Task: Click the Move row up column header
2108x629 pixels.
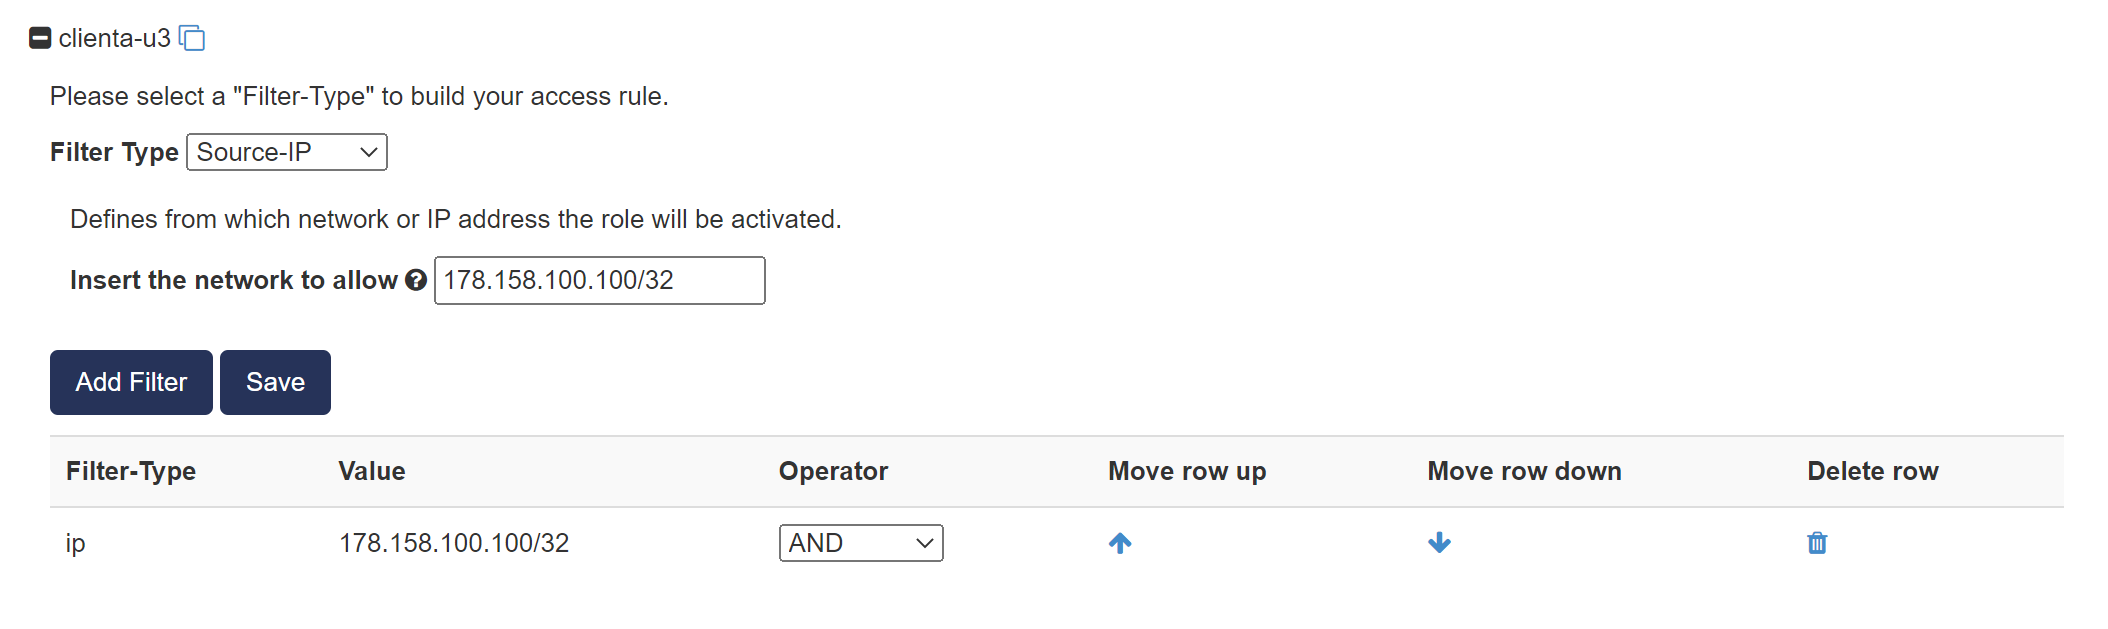Action: pos(1187,471)
